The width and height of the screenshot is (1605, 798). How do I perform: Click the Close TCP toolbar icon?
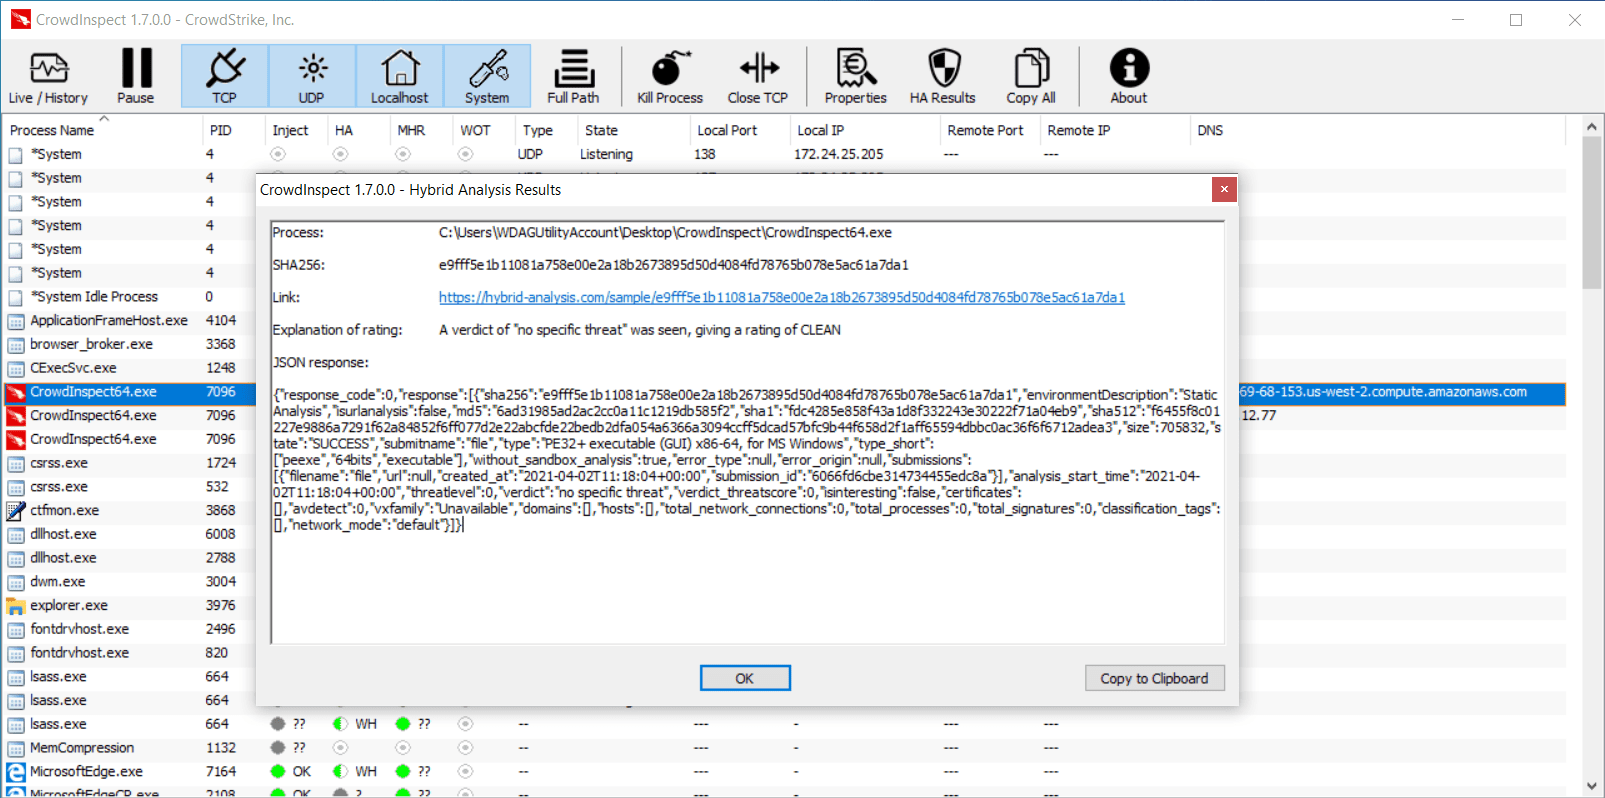pyautogui.click(x=758, y=76)
